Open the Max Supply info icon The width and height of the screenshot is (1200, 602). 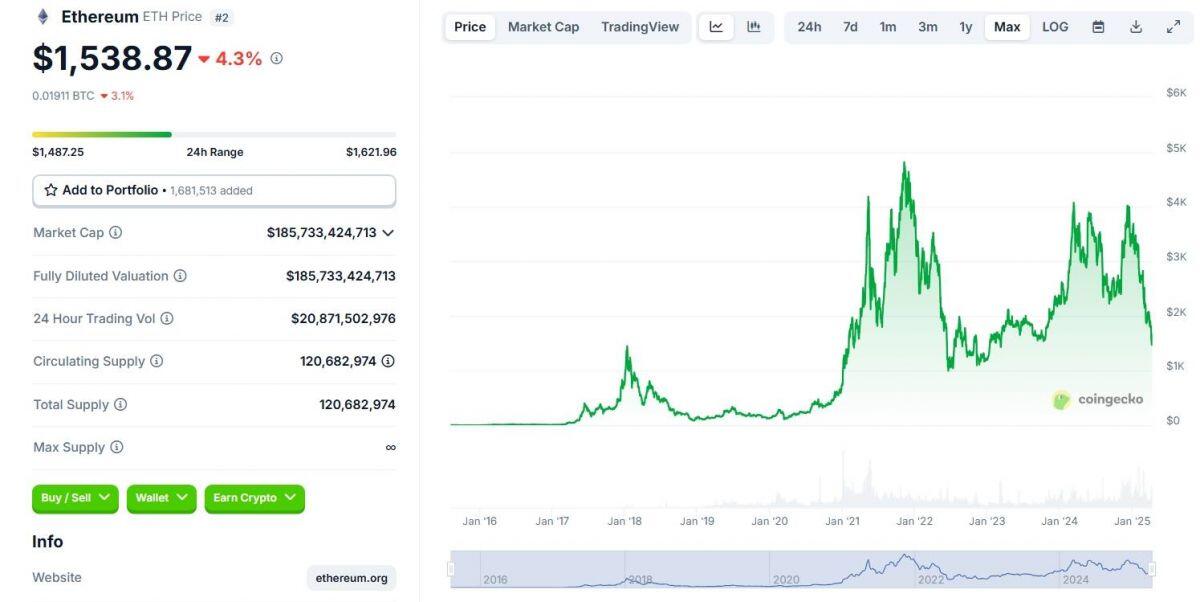point(117,448)
